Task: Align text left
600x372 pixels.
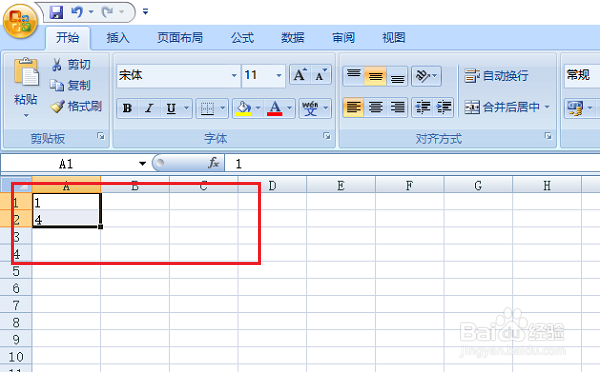Action: (354, 107)
